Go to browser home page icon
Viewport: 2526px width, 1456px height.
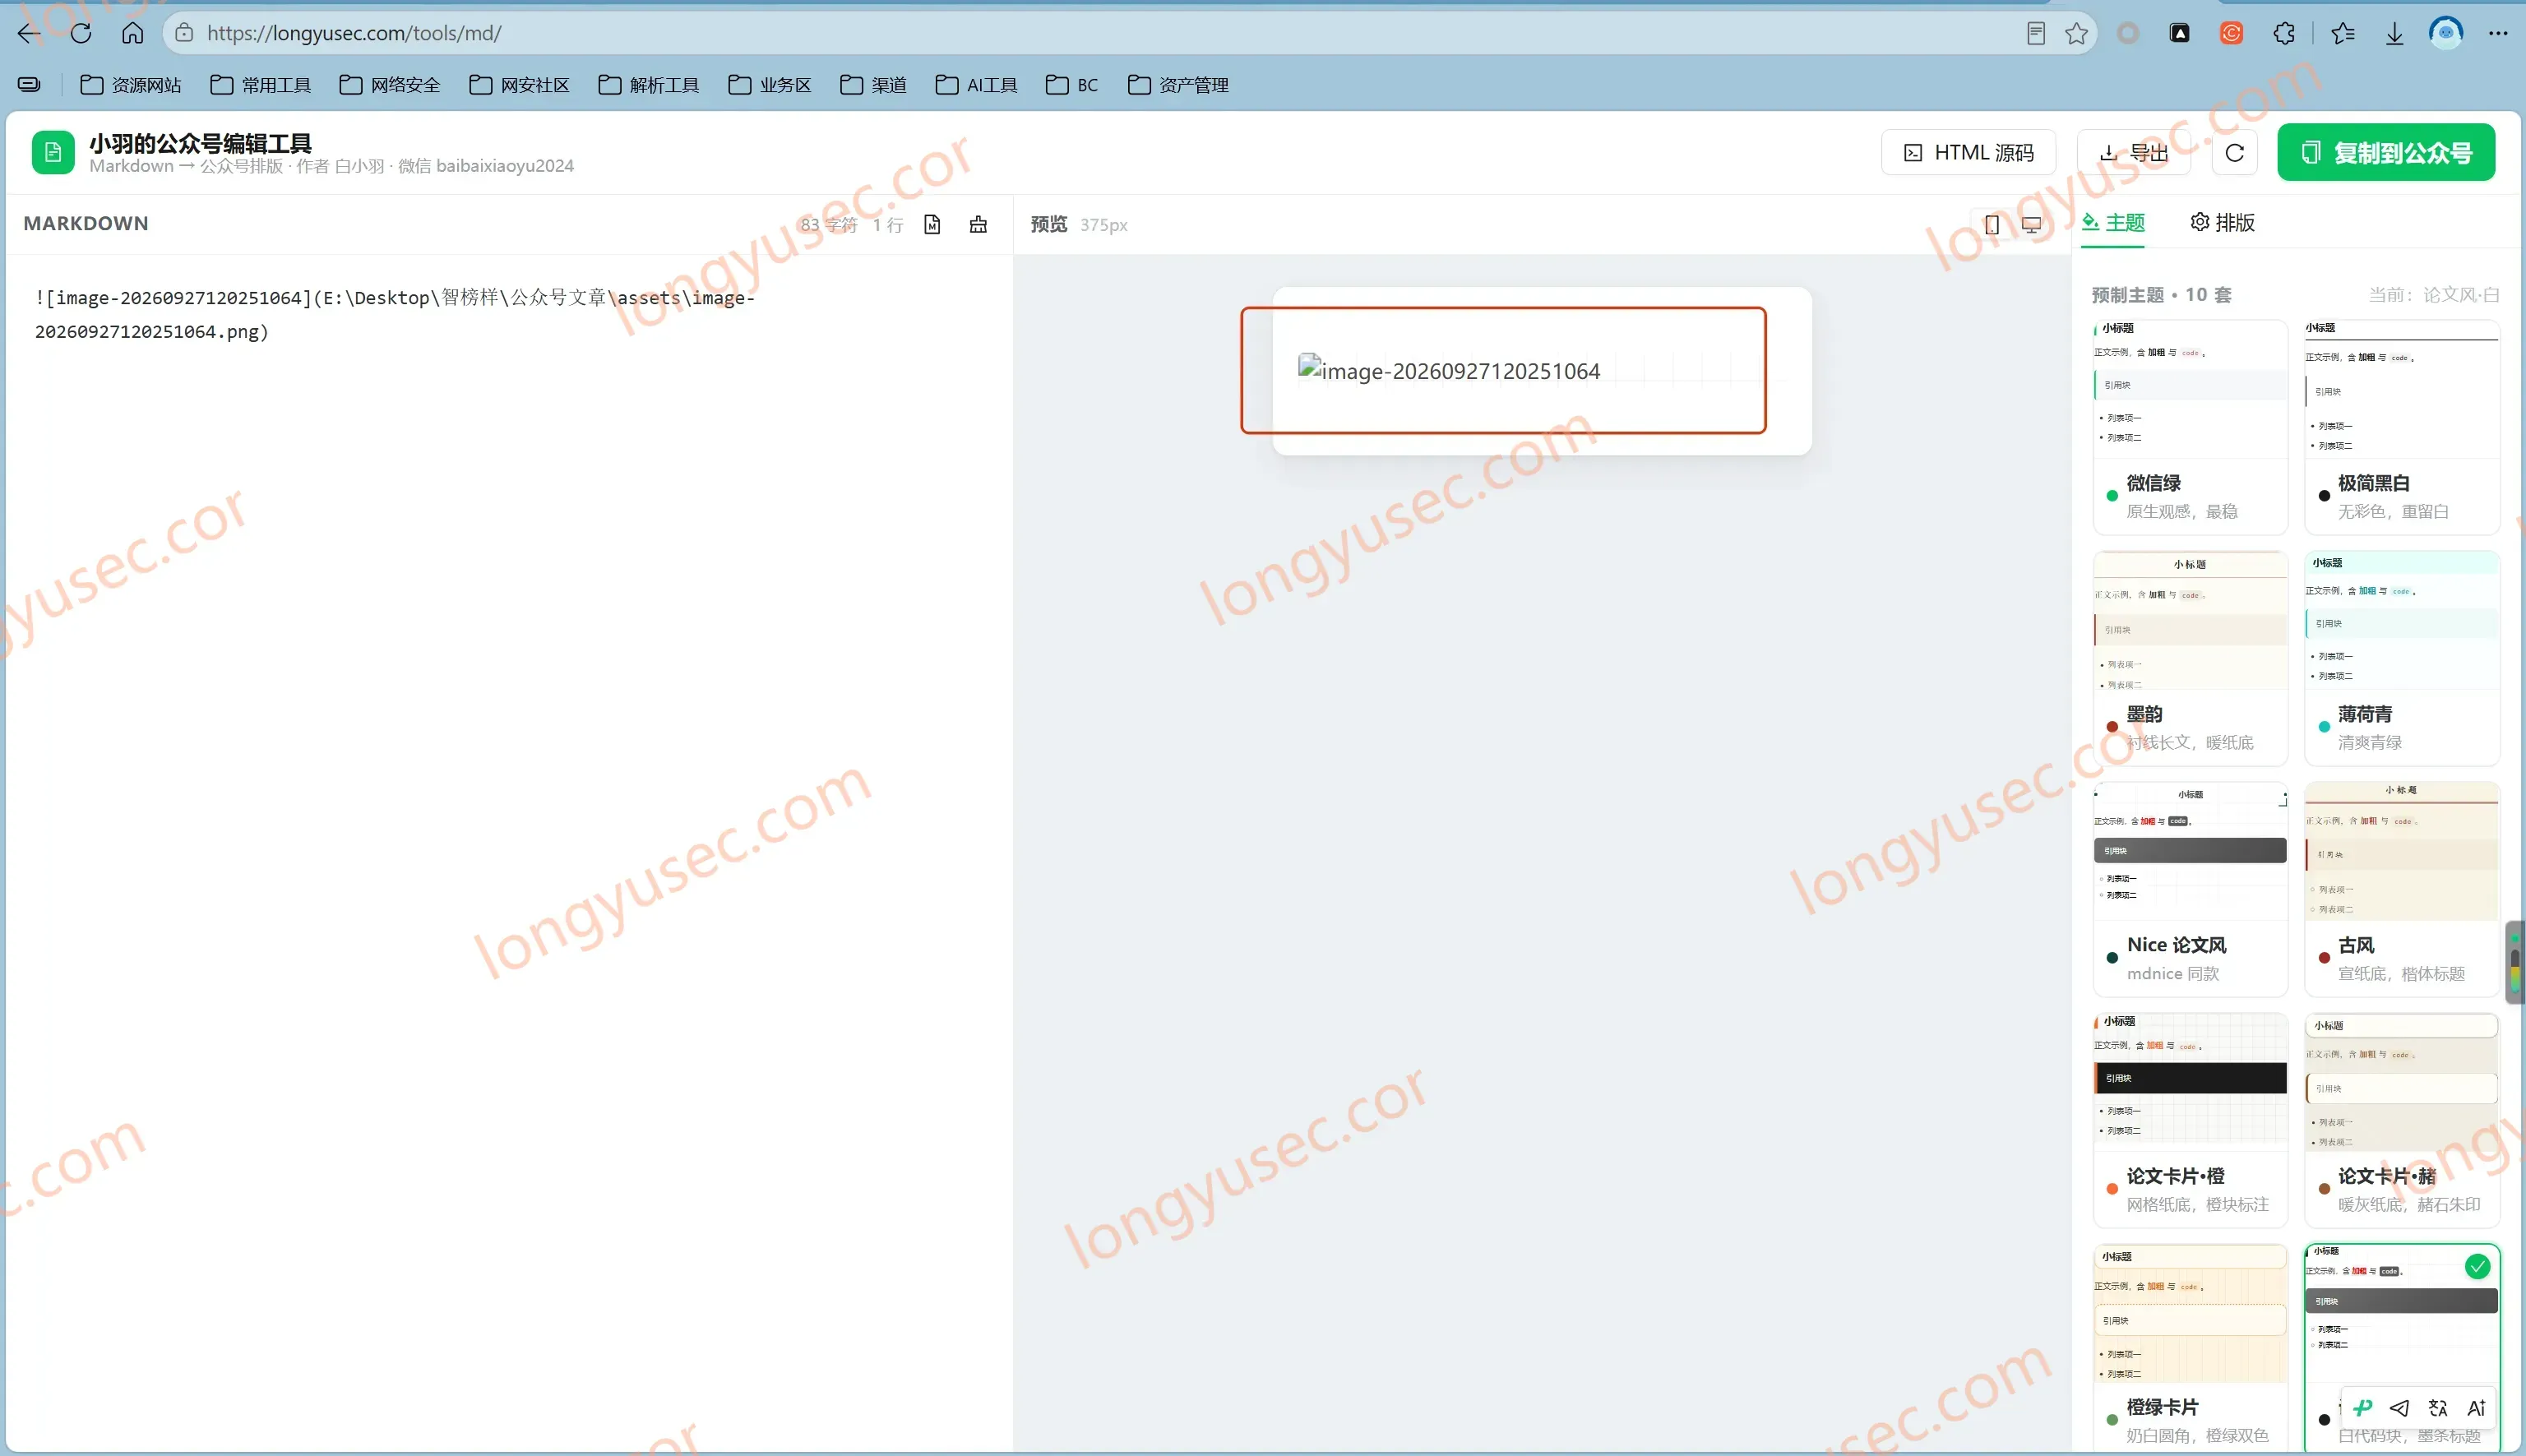132,33
